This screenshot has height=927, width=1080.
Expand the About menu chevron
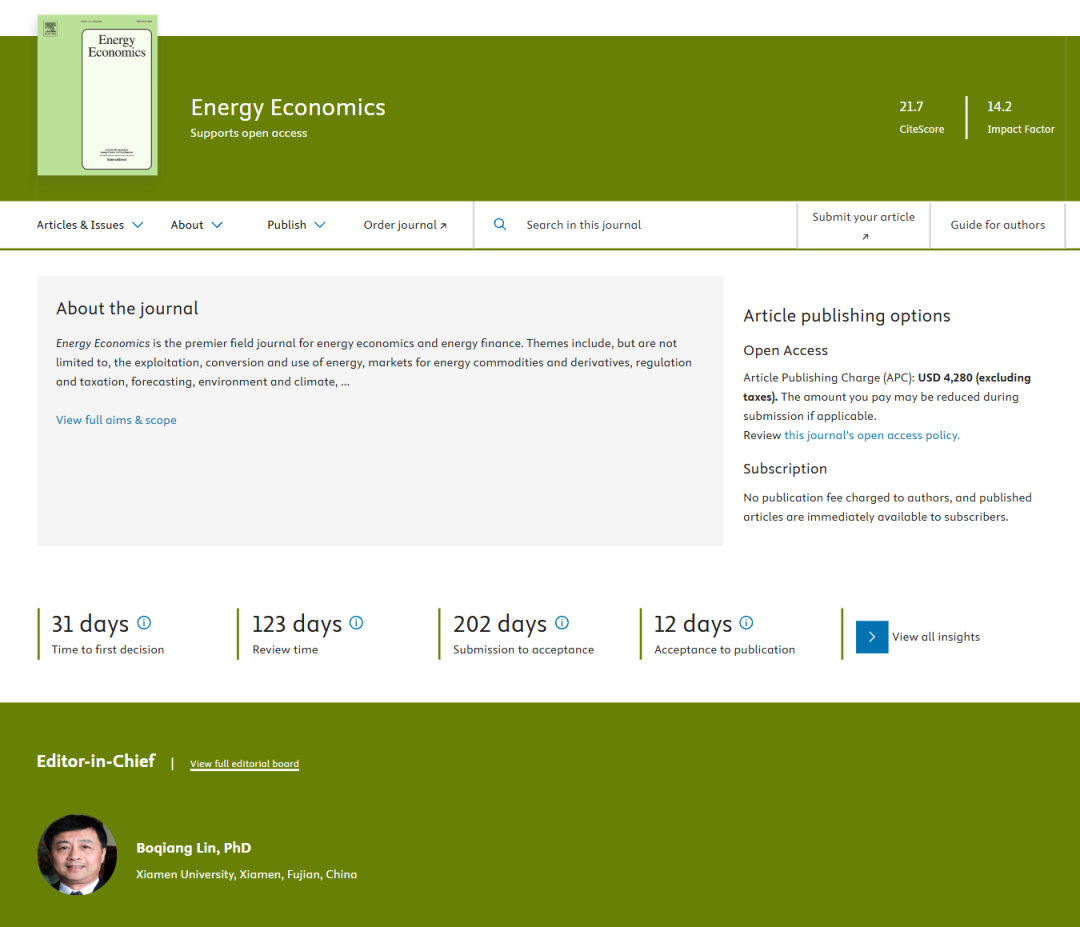(217, 225)
